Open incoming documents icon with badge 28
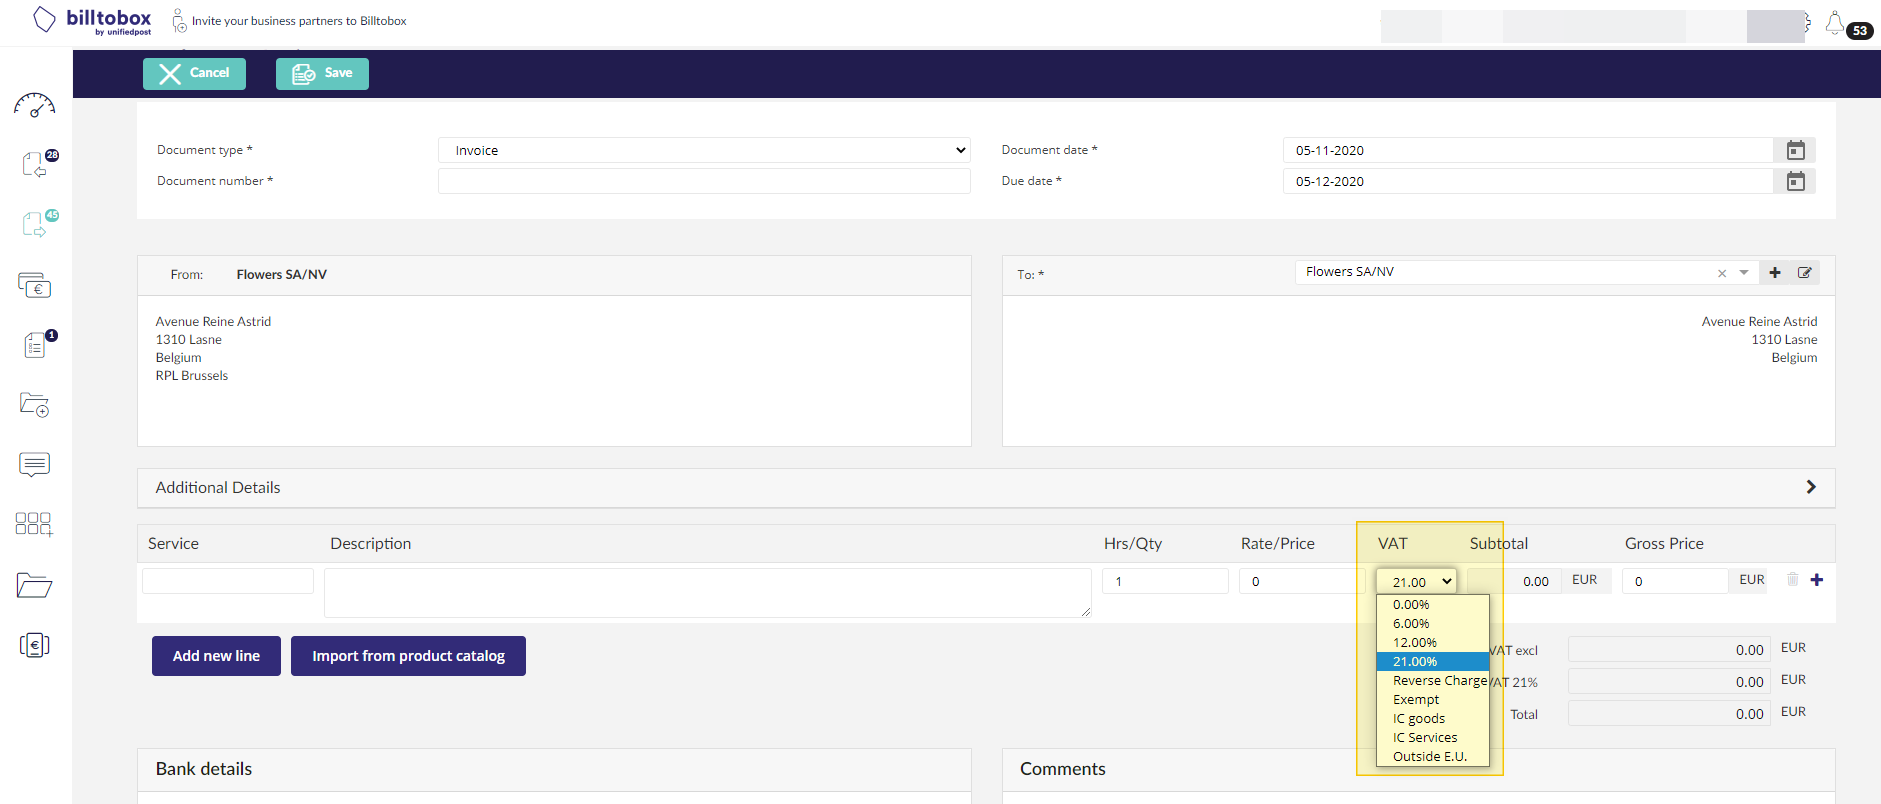The height and width of the screenshot is (804, 1881). [37, 163]
